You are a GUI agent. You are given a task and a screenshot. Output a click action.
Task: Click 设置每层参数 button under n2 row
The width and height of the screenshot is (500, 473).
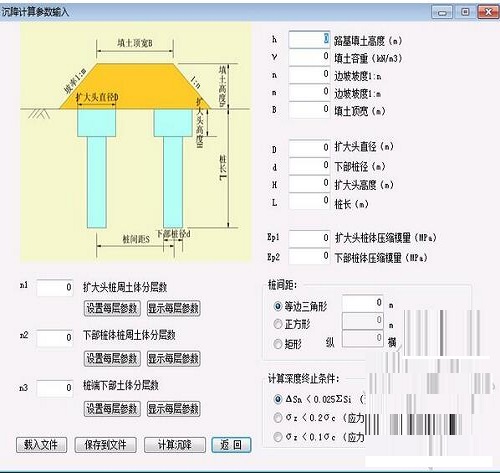click(x=112, y=358)
